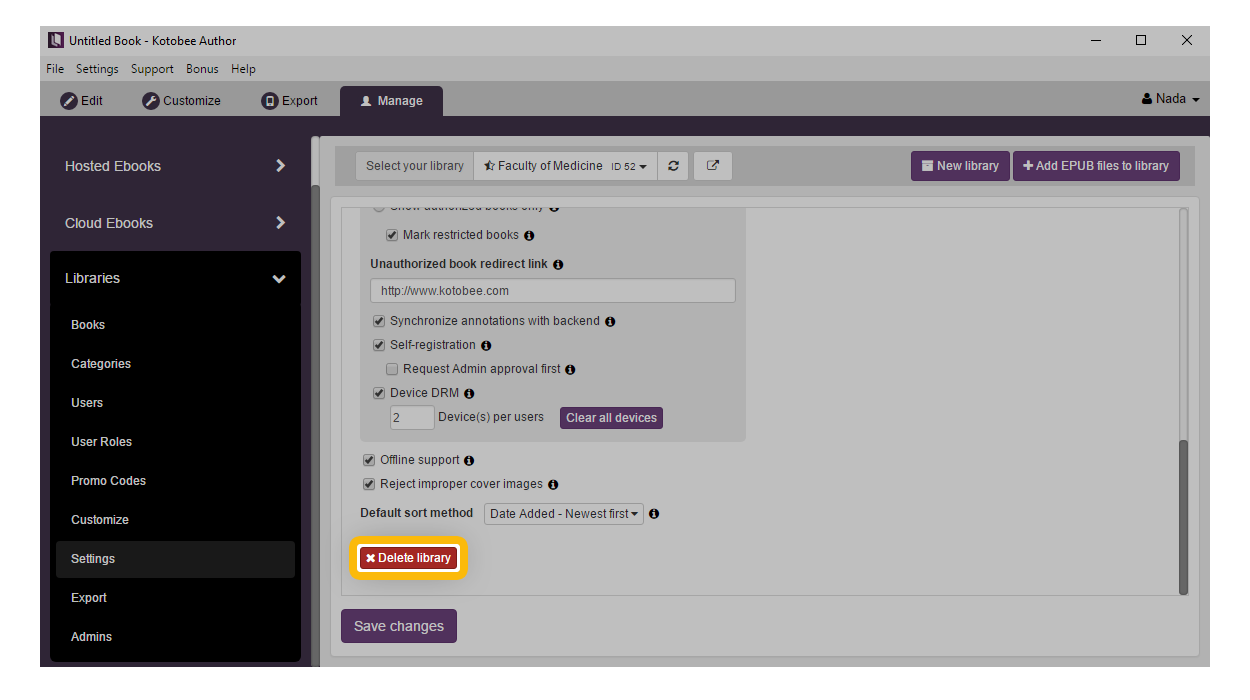Open User Roles in the sidebar
Image resolution: width=1250 pixels, height=700 pixels.
(175, 442)
